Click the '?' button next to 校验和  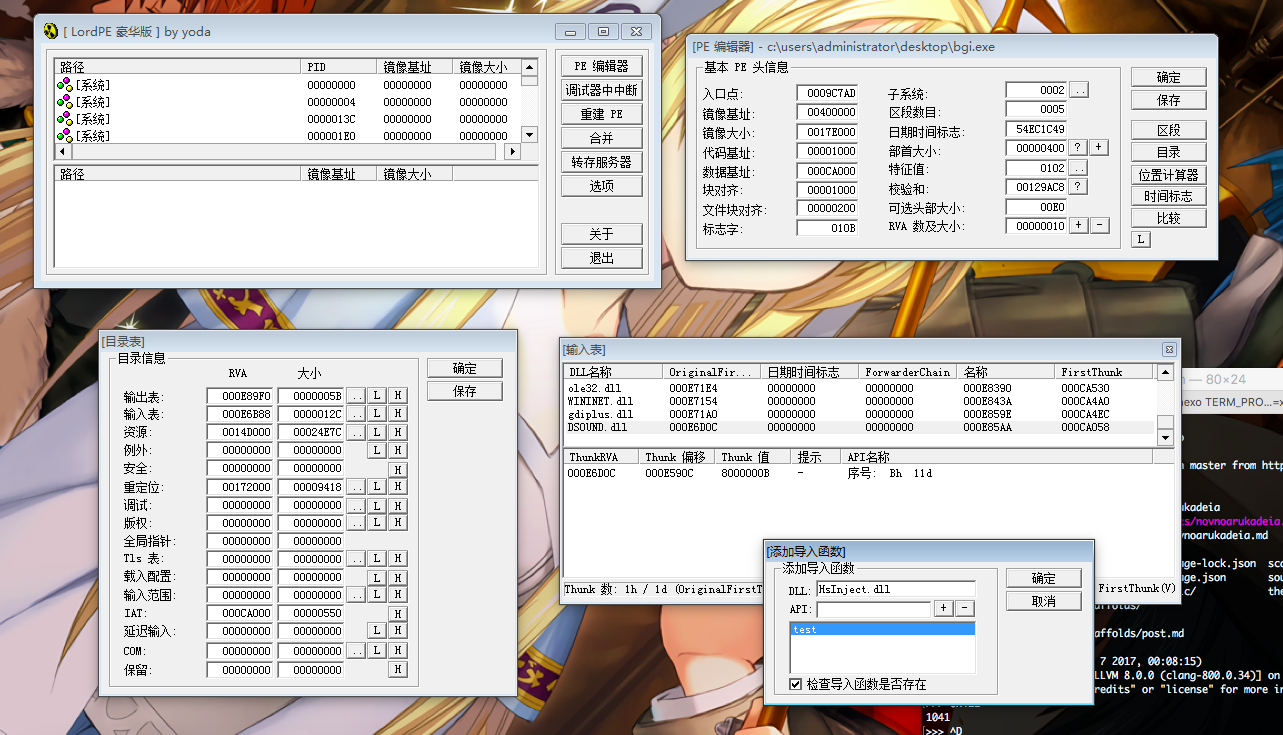pos(1078,186)
